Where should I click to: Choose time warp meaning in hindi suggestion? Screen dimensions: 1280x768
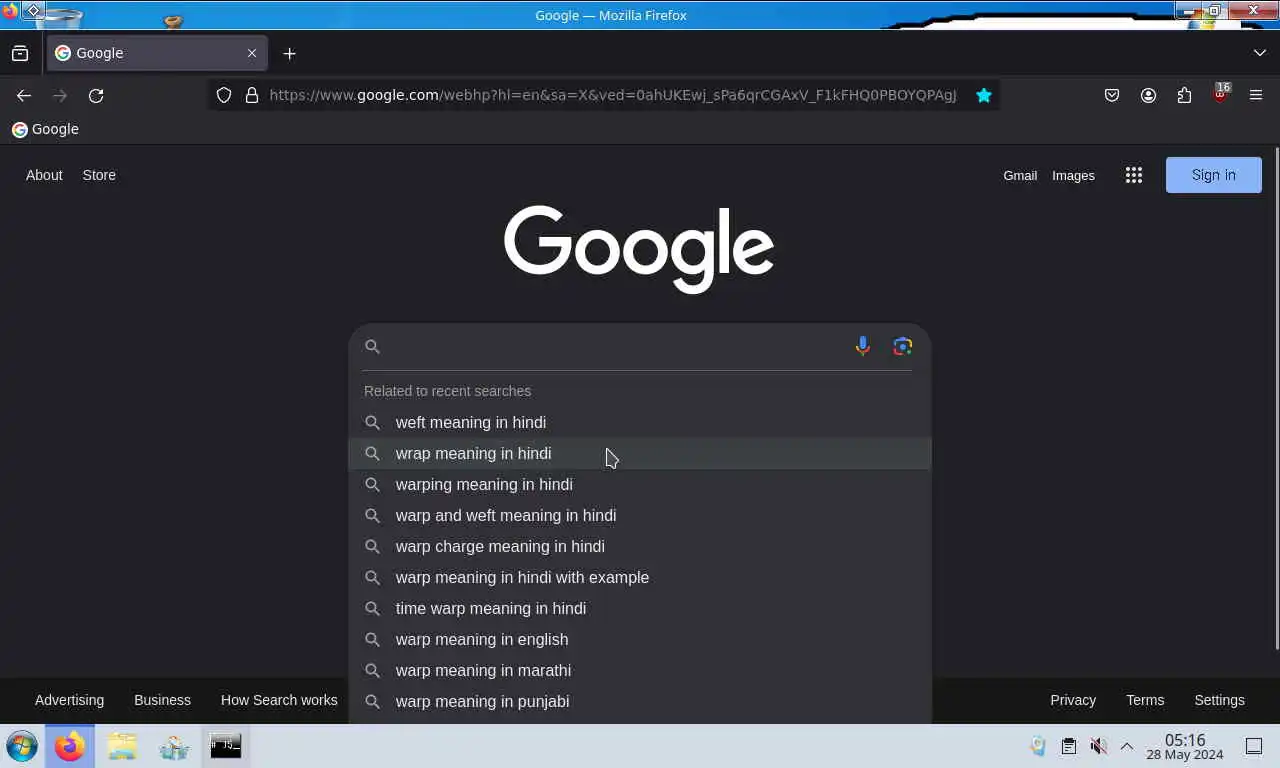[640, 608]
